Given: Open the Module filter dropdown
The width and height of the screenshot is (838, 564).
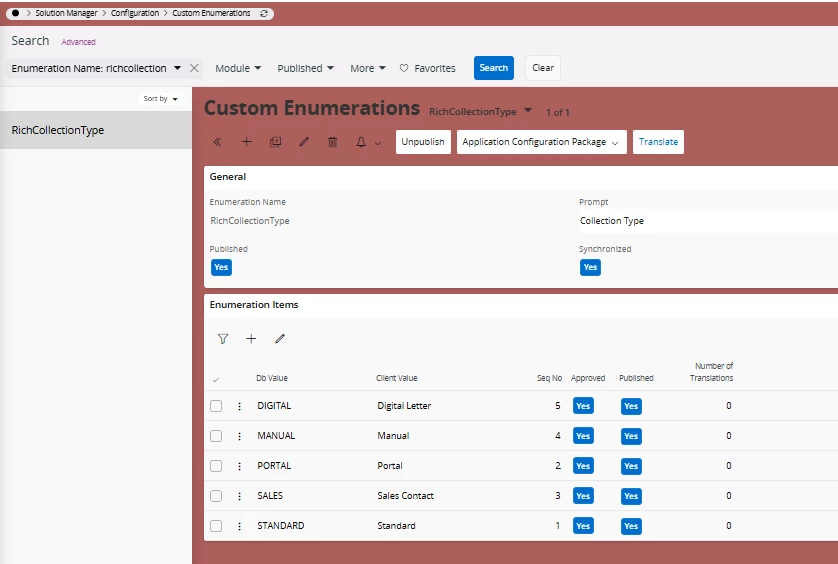Looking at the screenshot, I should (238, 68).
